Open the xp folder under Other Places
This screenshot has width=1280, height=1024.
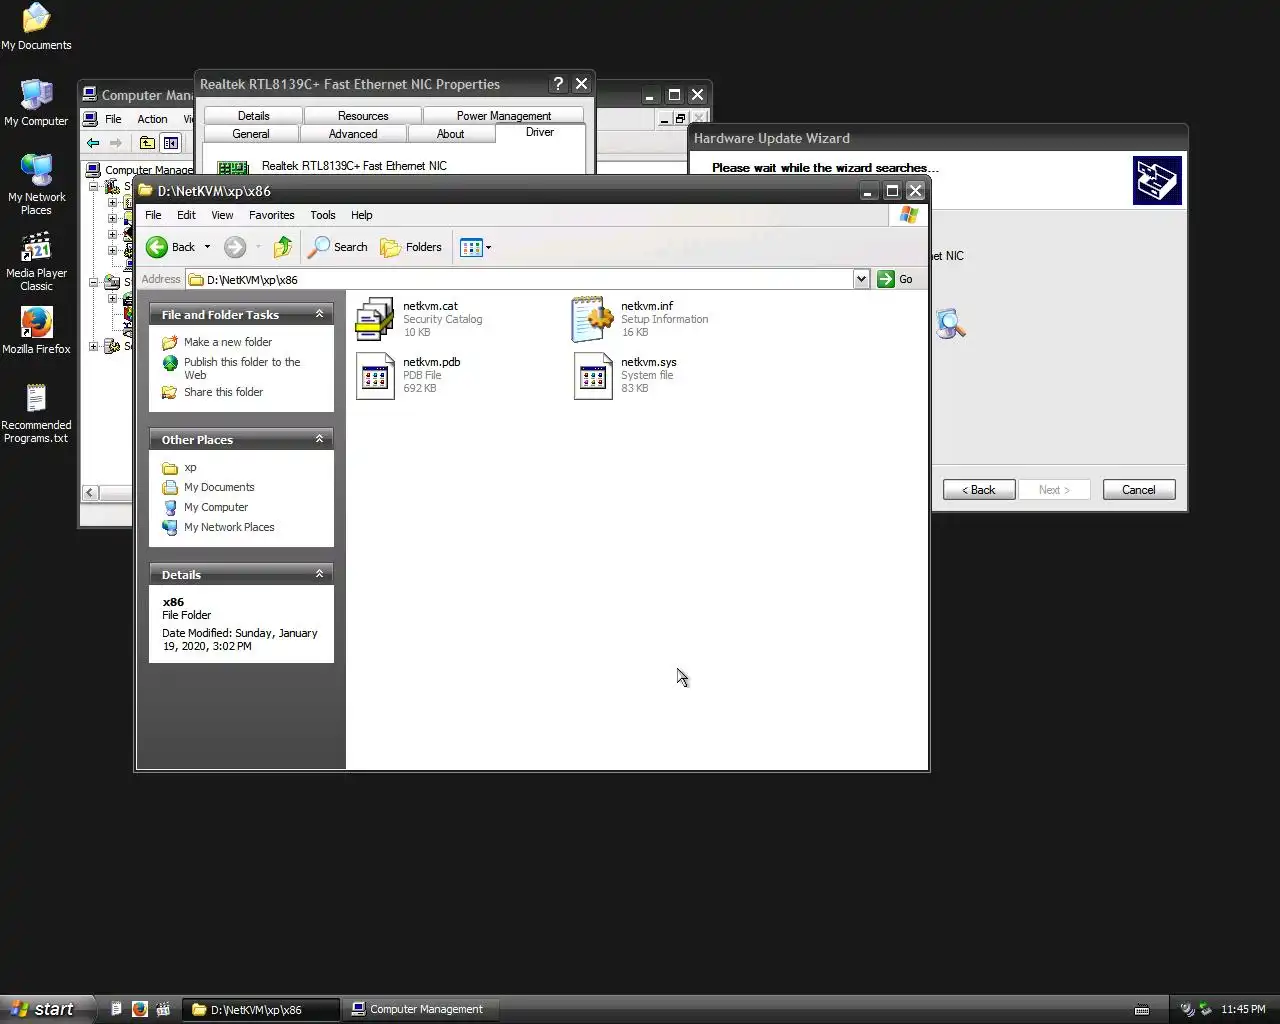(190, 467)
